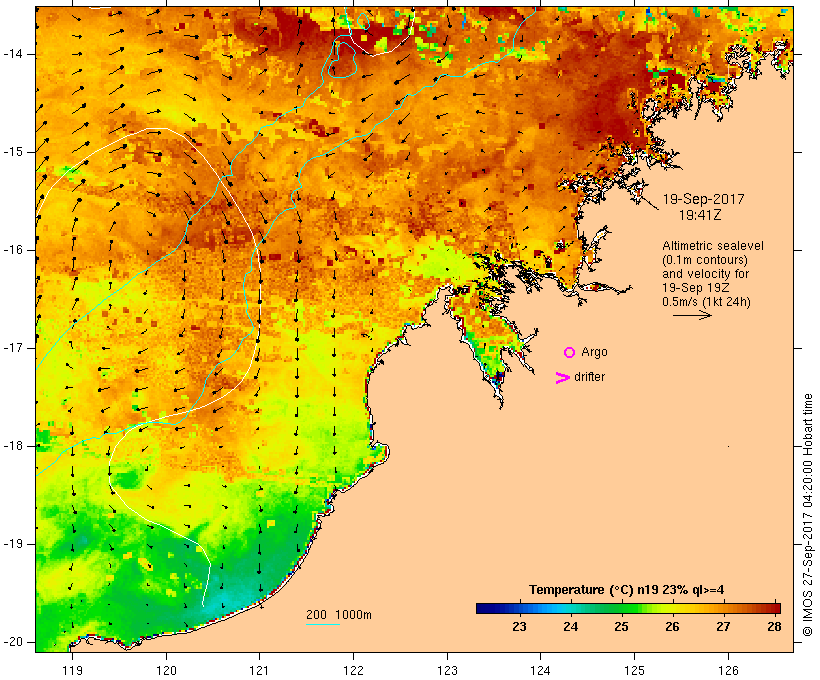The height and width of the screenshot is (680, 820).
Task: Click the longitude axis label '124'
Action: (x=541, y=671)
